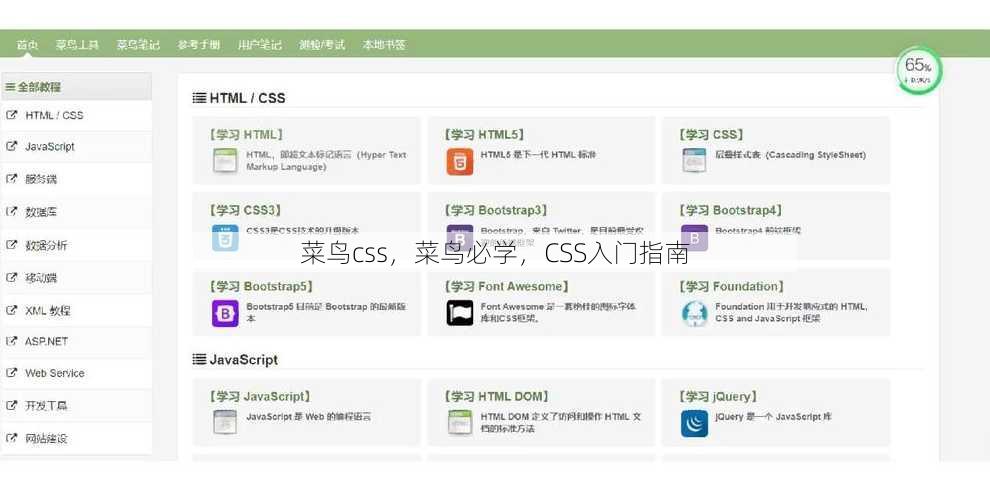The image size is (990, 490).
Task: Open the 用户笔记 nav item
Action: (259, 45)
